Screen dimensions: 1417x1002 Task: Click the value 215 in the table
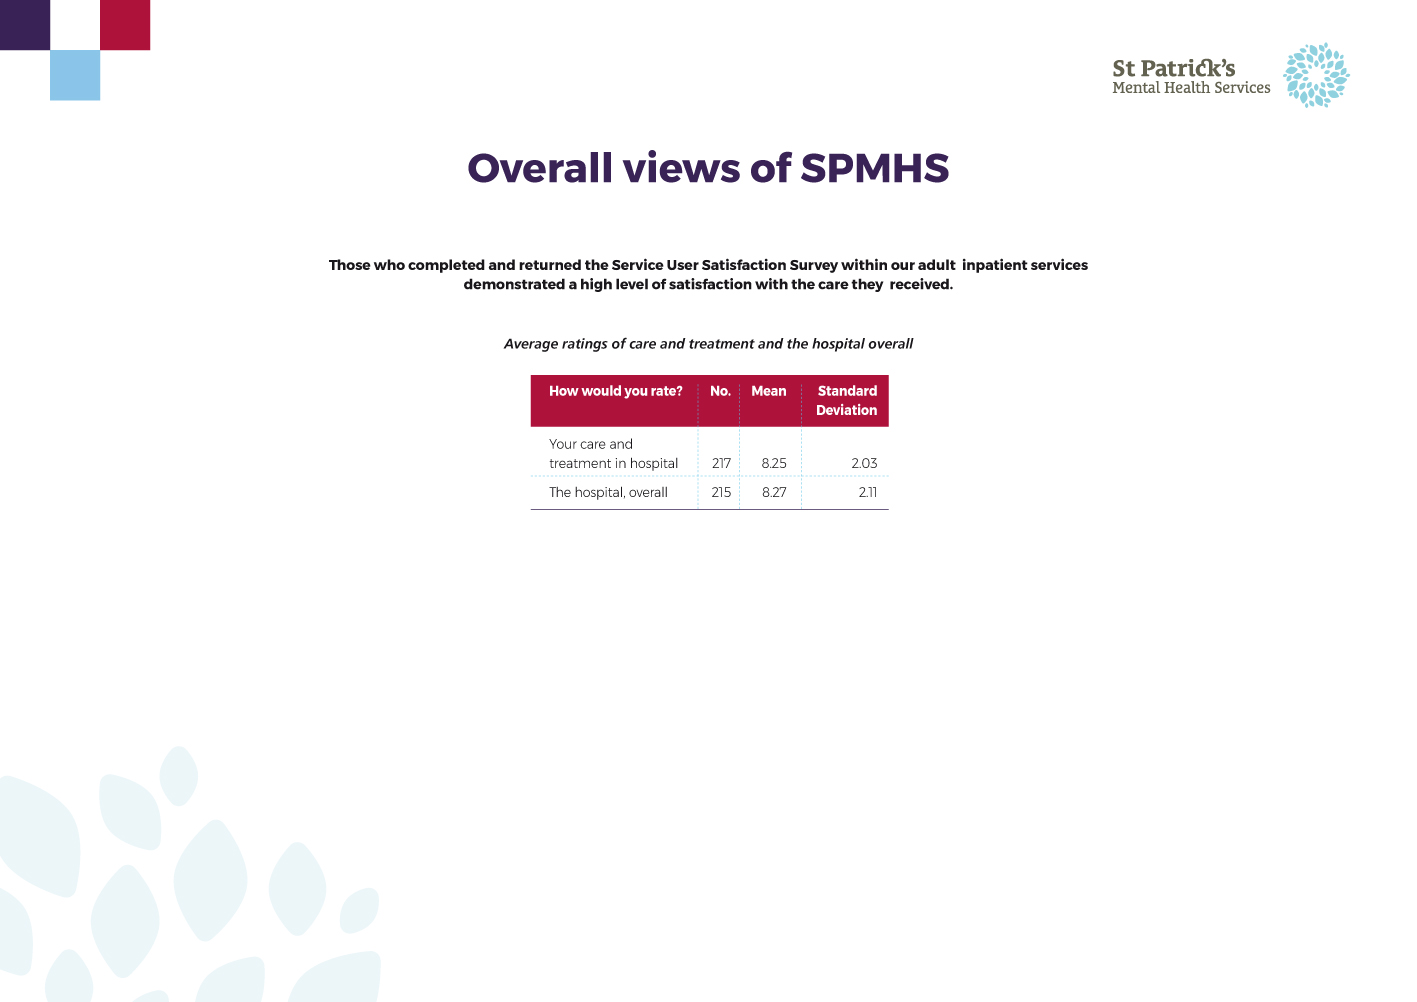pyautogui.click(x=721, y=492)
